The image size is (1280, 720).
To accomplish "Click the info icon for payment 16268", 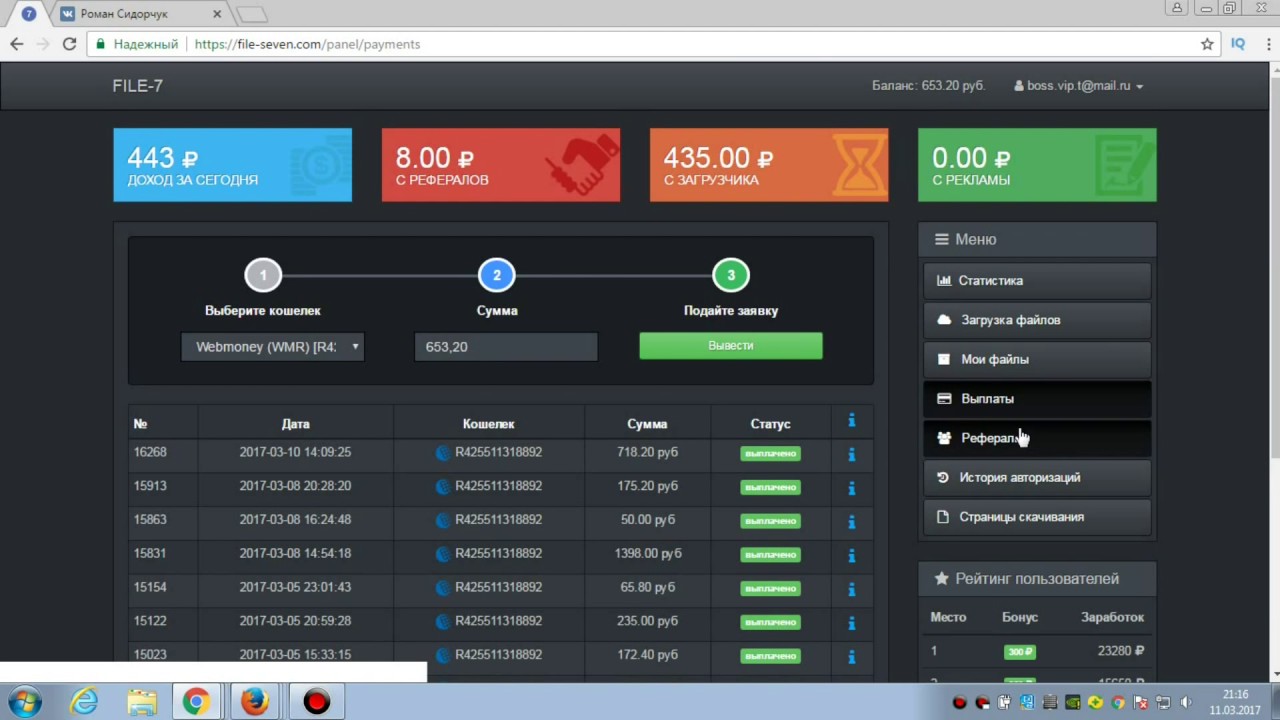I will tap(851, 454).
